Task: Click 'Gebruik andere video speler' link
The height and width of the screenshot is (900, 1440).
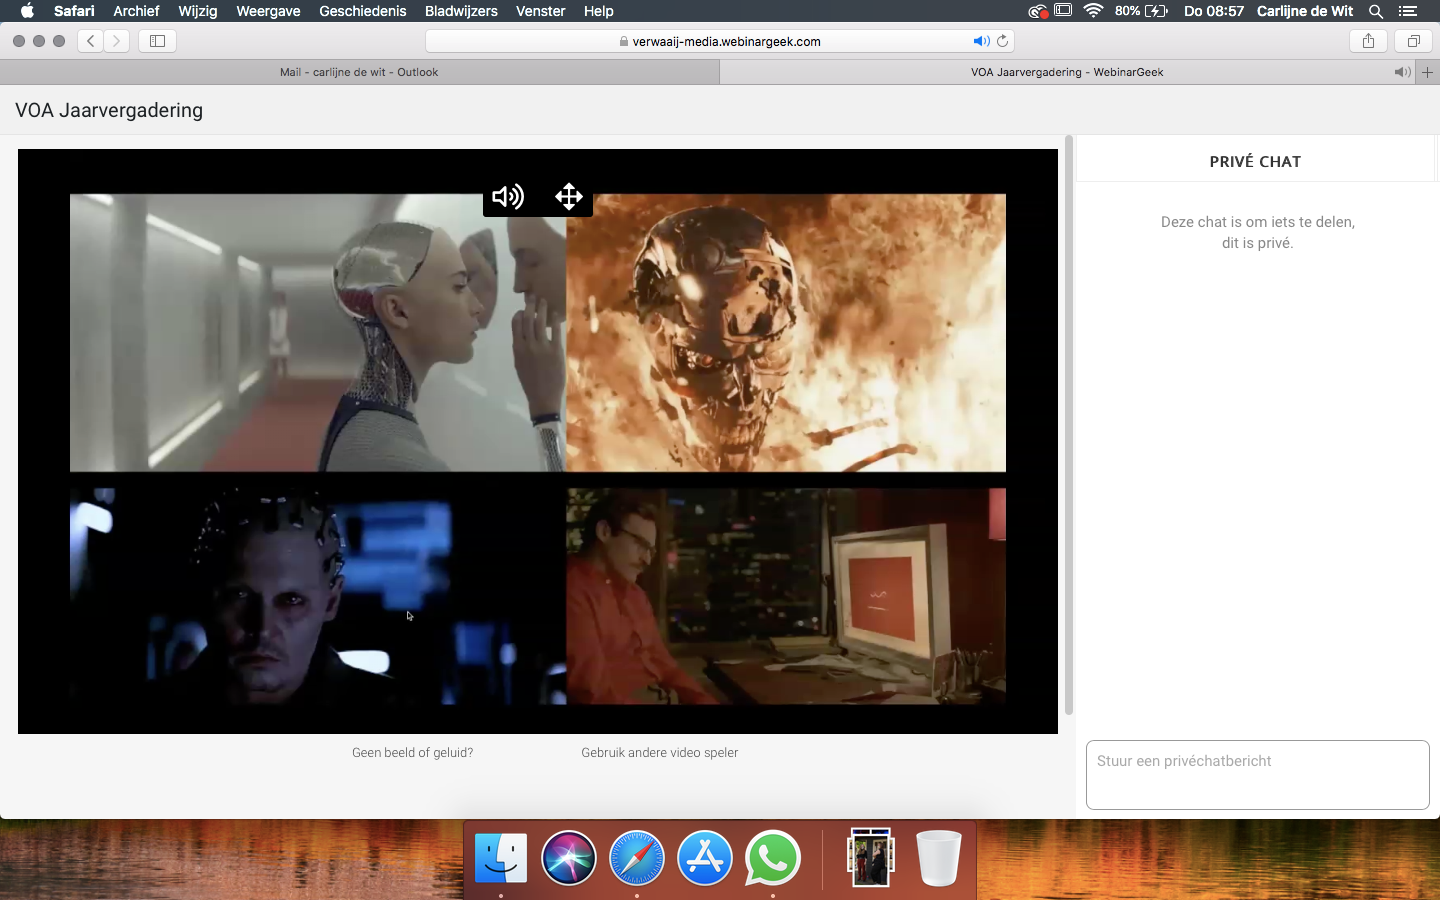Action: [x=660, y=753]
